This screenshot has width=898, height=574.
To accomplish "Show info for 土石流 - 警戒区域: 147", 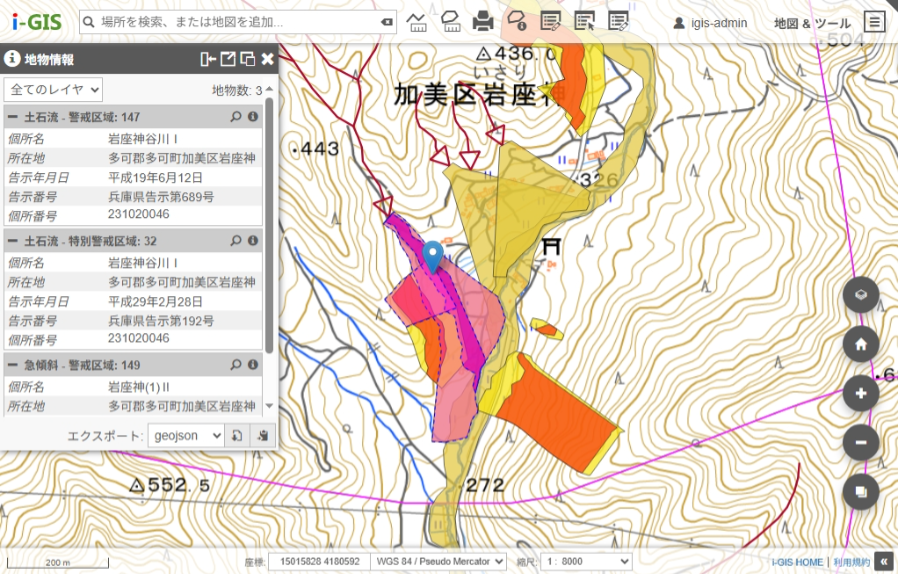I will [253, 116].
